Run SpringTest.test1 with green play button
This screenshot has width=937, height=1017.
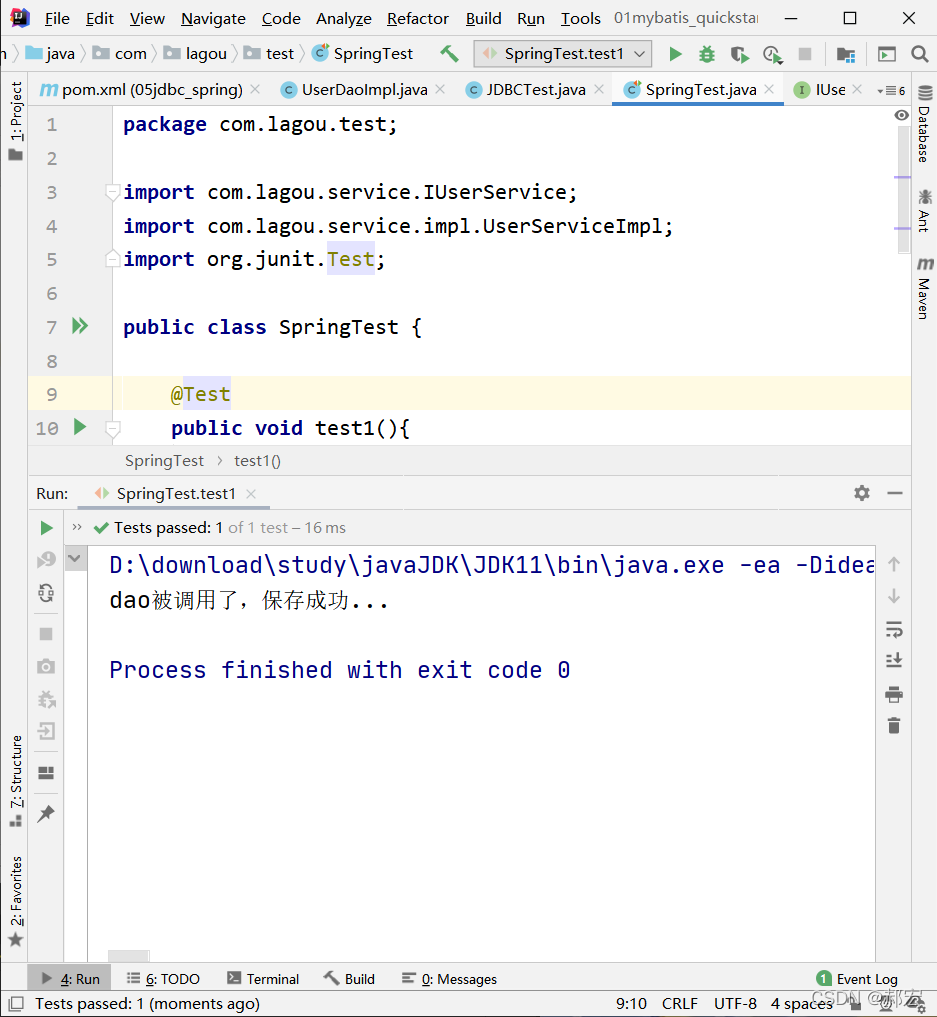pyautogui.click(x=675, y=54)
